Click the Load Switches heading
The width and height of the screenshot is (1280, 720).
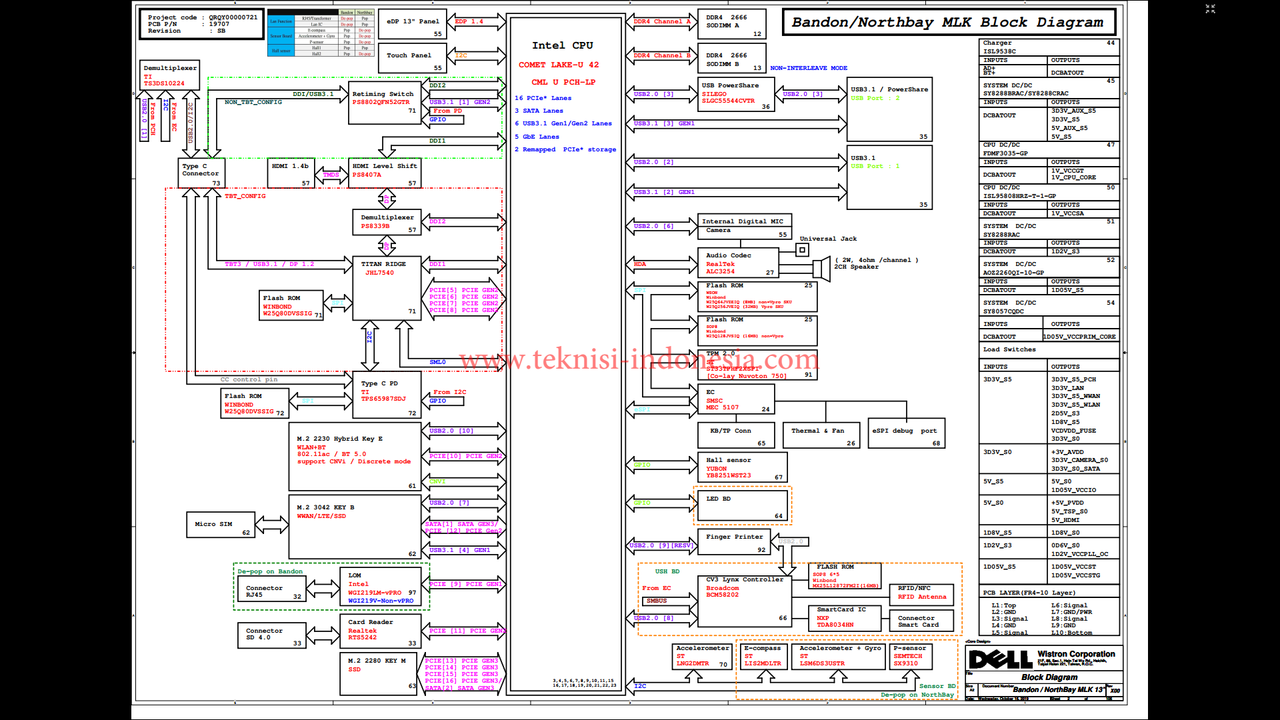coord(1009,350)
